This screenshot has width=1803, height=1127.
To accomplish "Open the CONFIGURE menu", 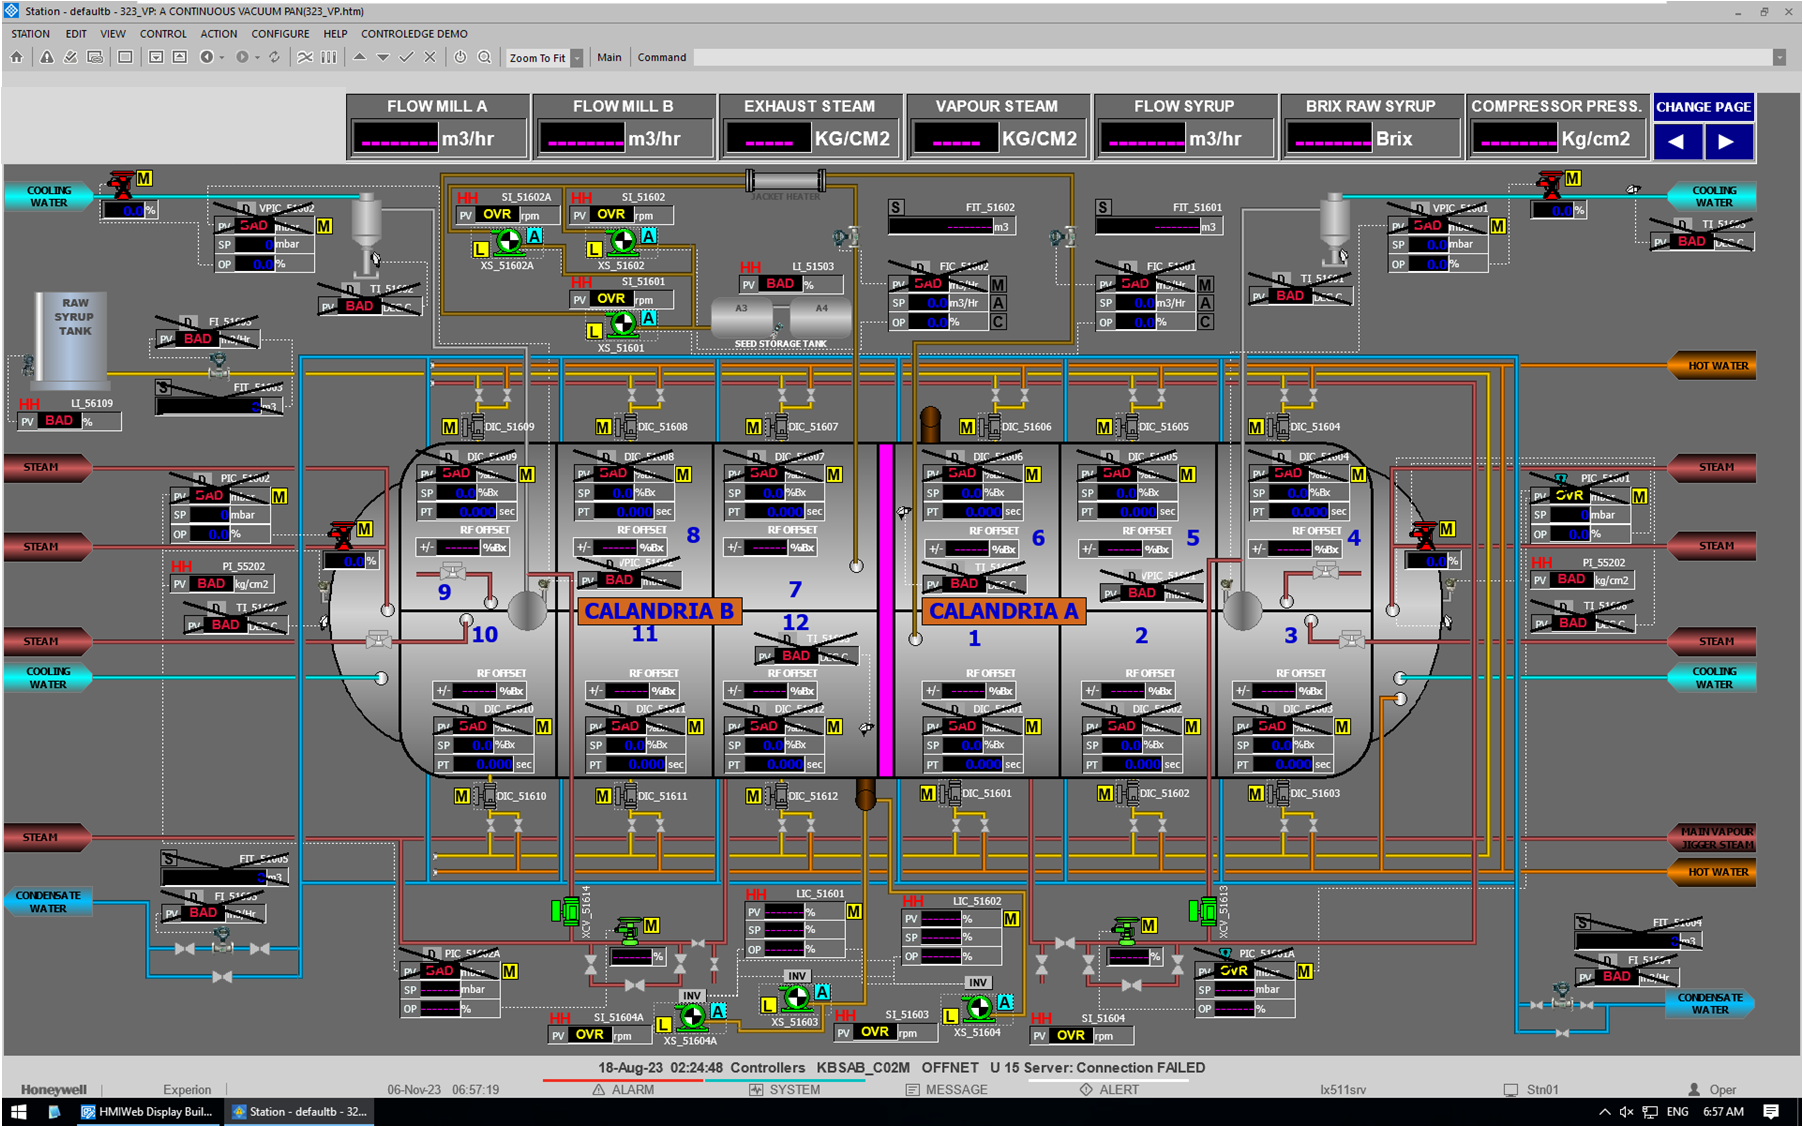I will tap(280, 34).
